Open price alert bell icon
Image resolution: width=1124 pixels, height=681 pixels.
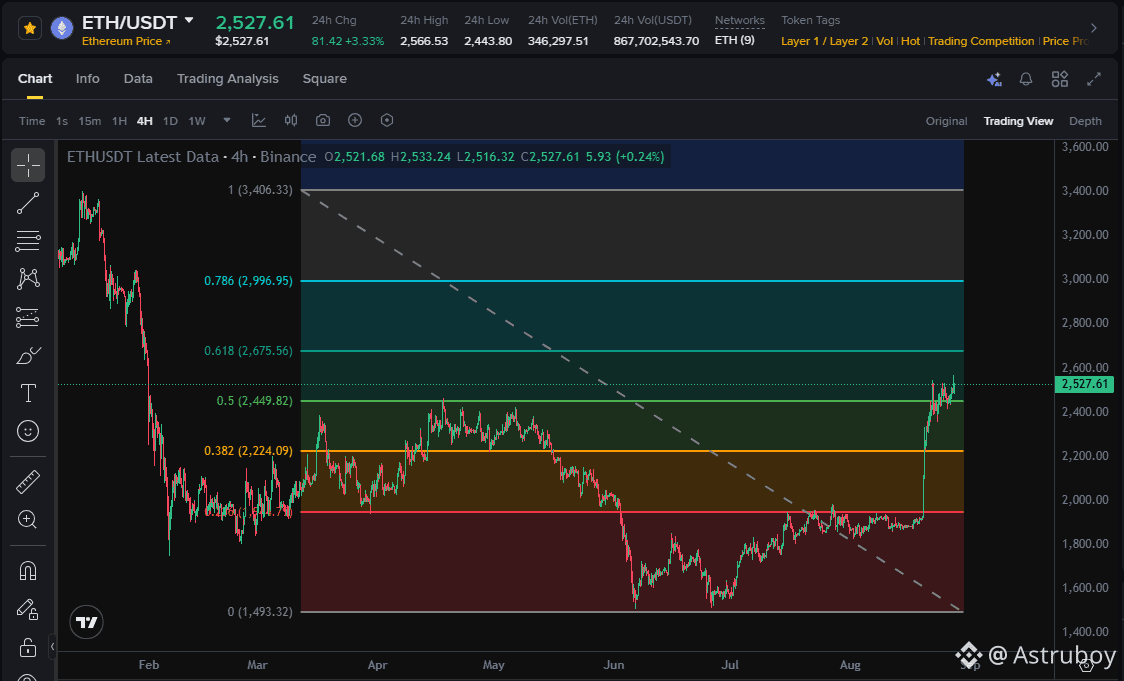pos(1026,80)
